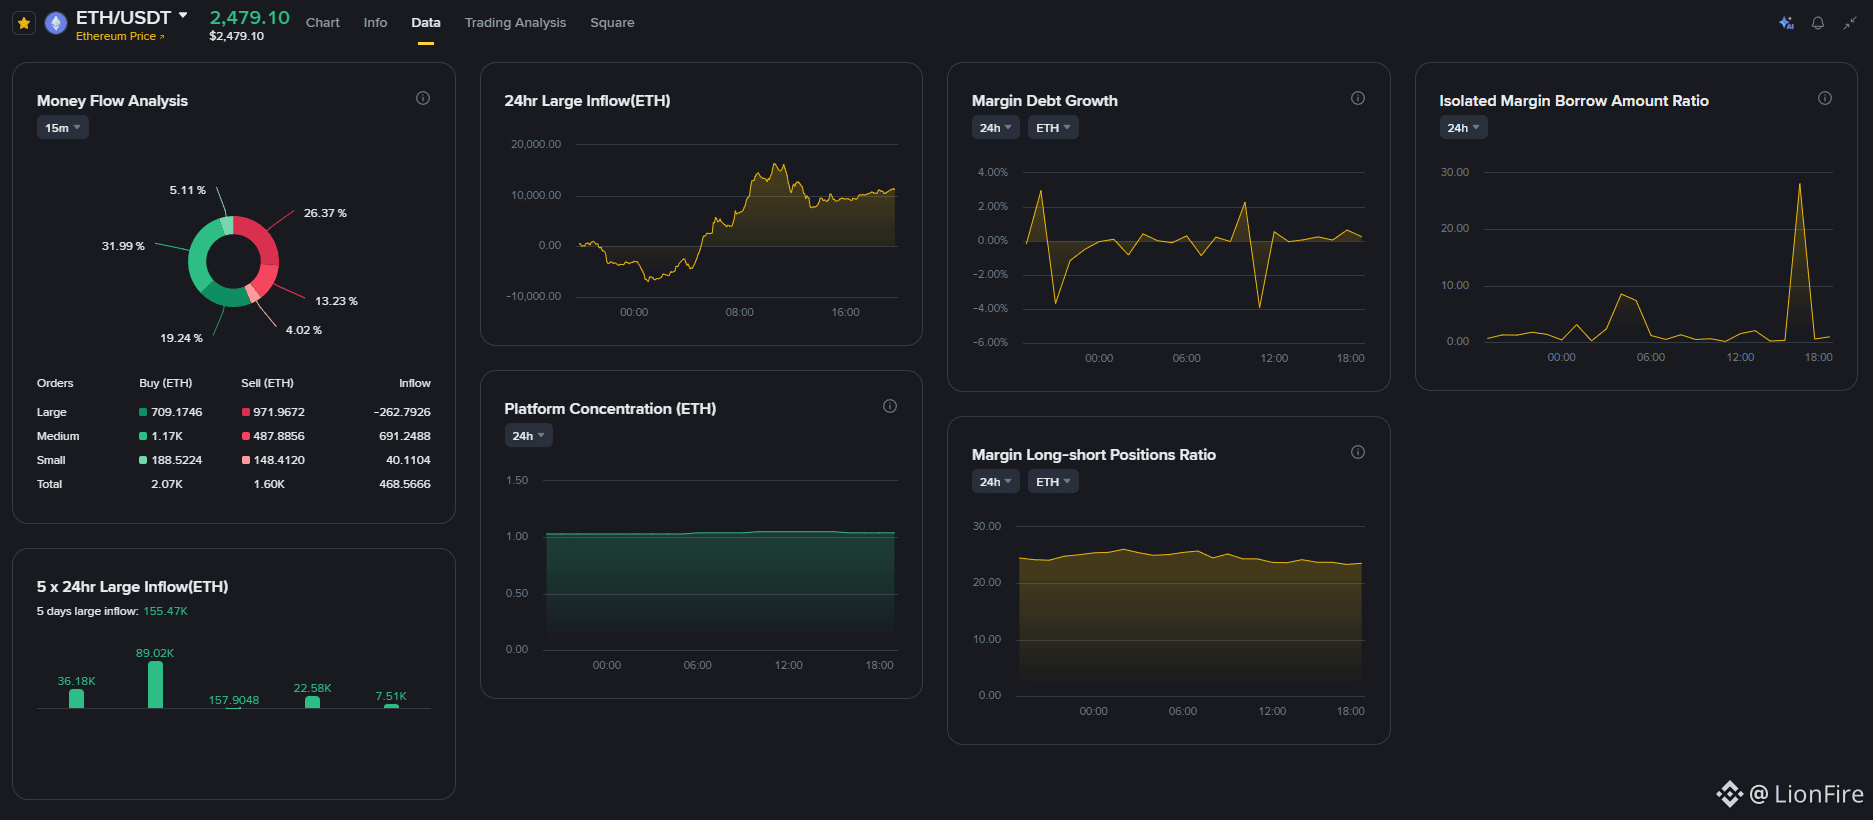Open the 15m interval dropdown in Money Flow

(63, 128)
